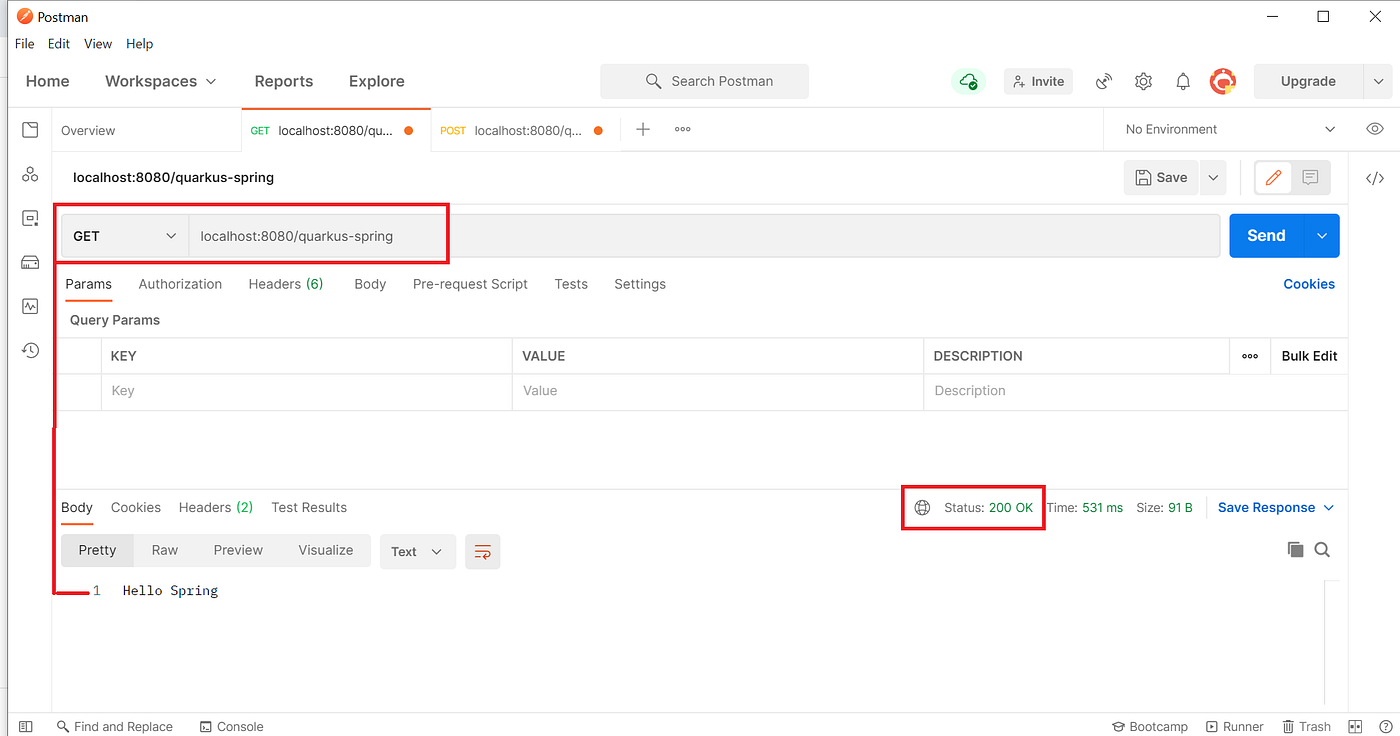
Task: Click the query param Key field
Action: point(306,391)
